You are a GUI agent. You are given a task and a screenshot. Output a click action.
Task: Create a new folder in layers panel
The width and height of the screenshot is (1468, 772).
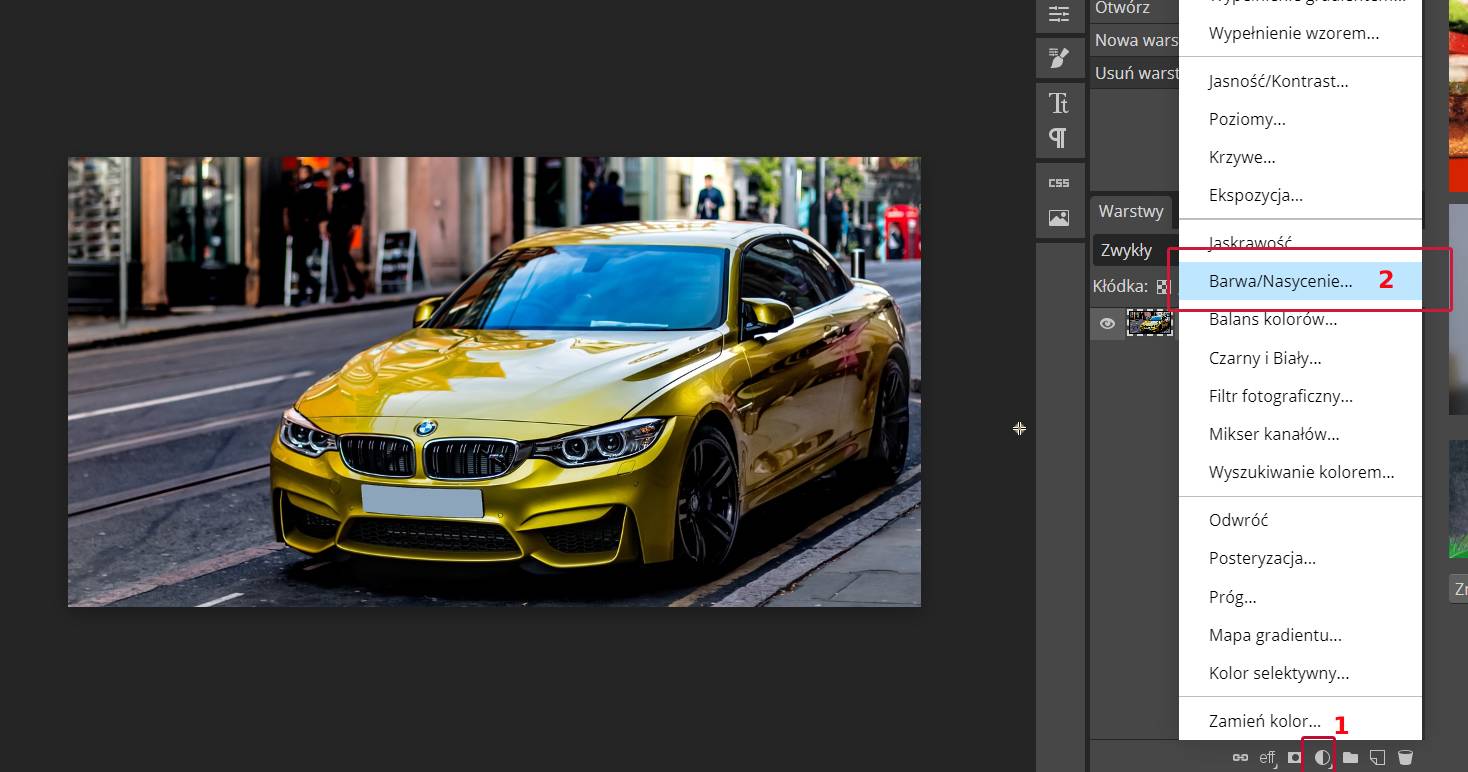[x=1350, y=758]
